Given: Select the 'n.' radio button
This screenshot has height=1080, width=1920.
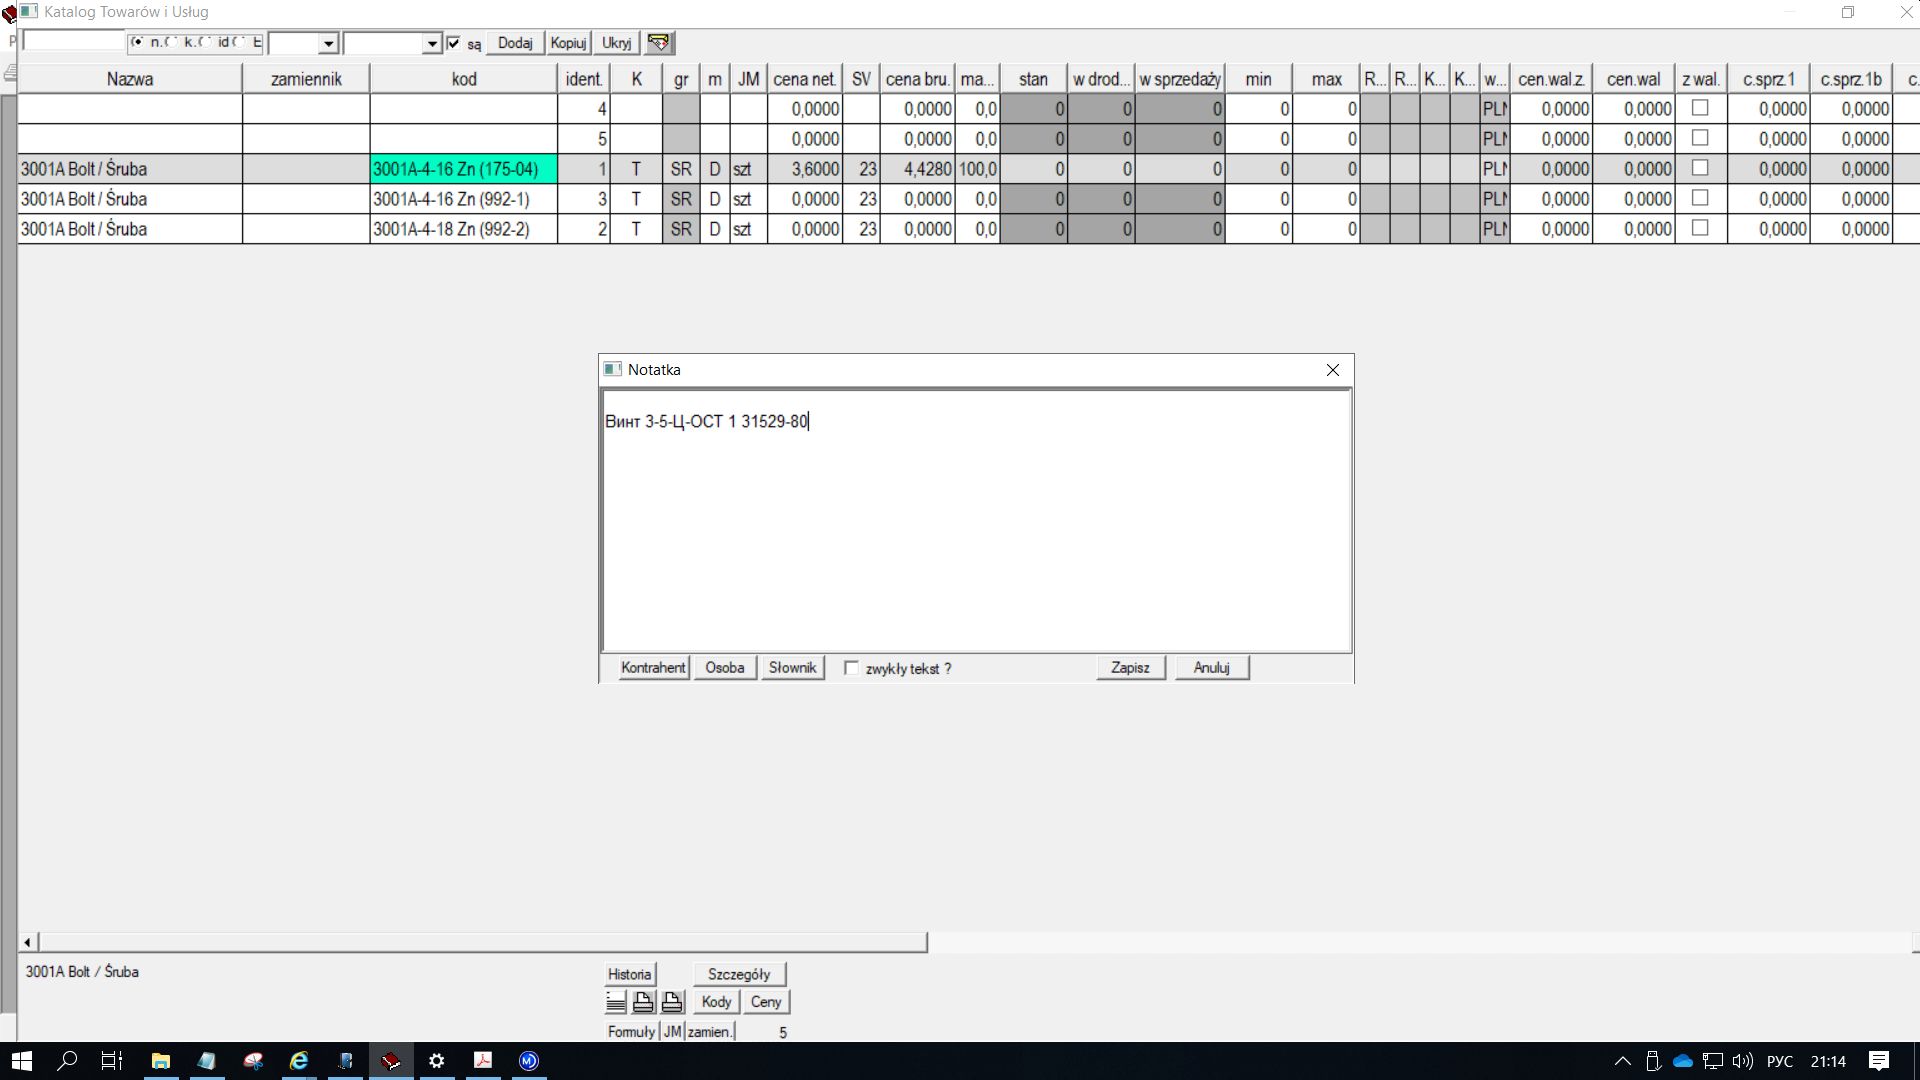Looking at the screenshot, I should coord(137,42).
